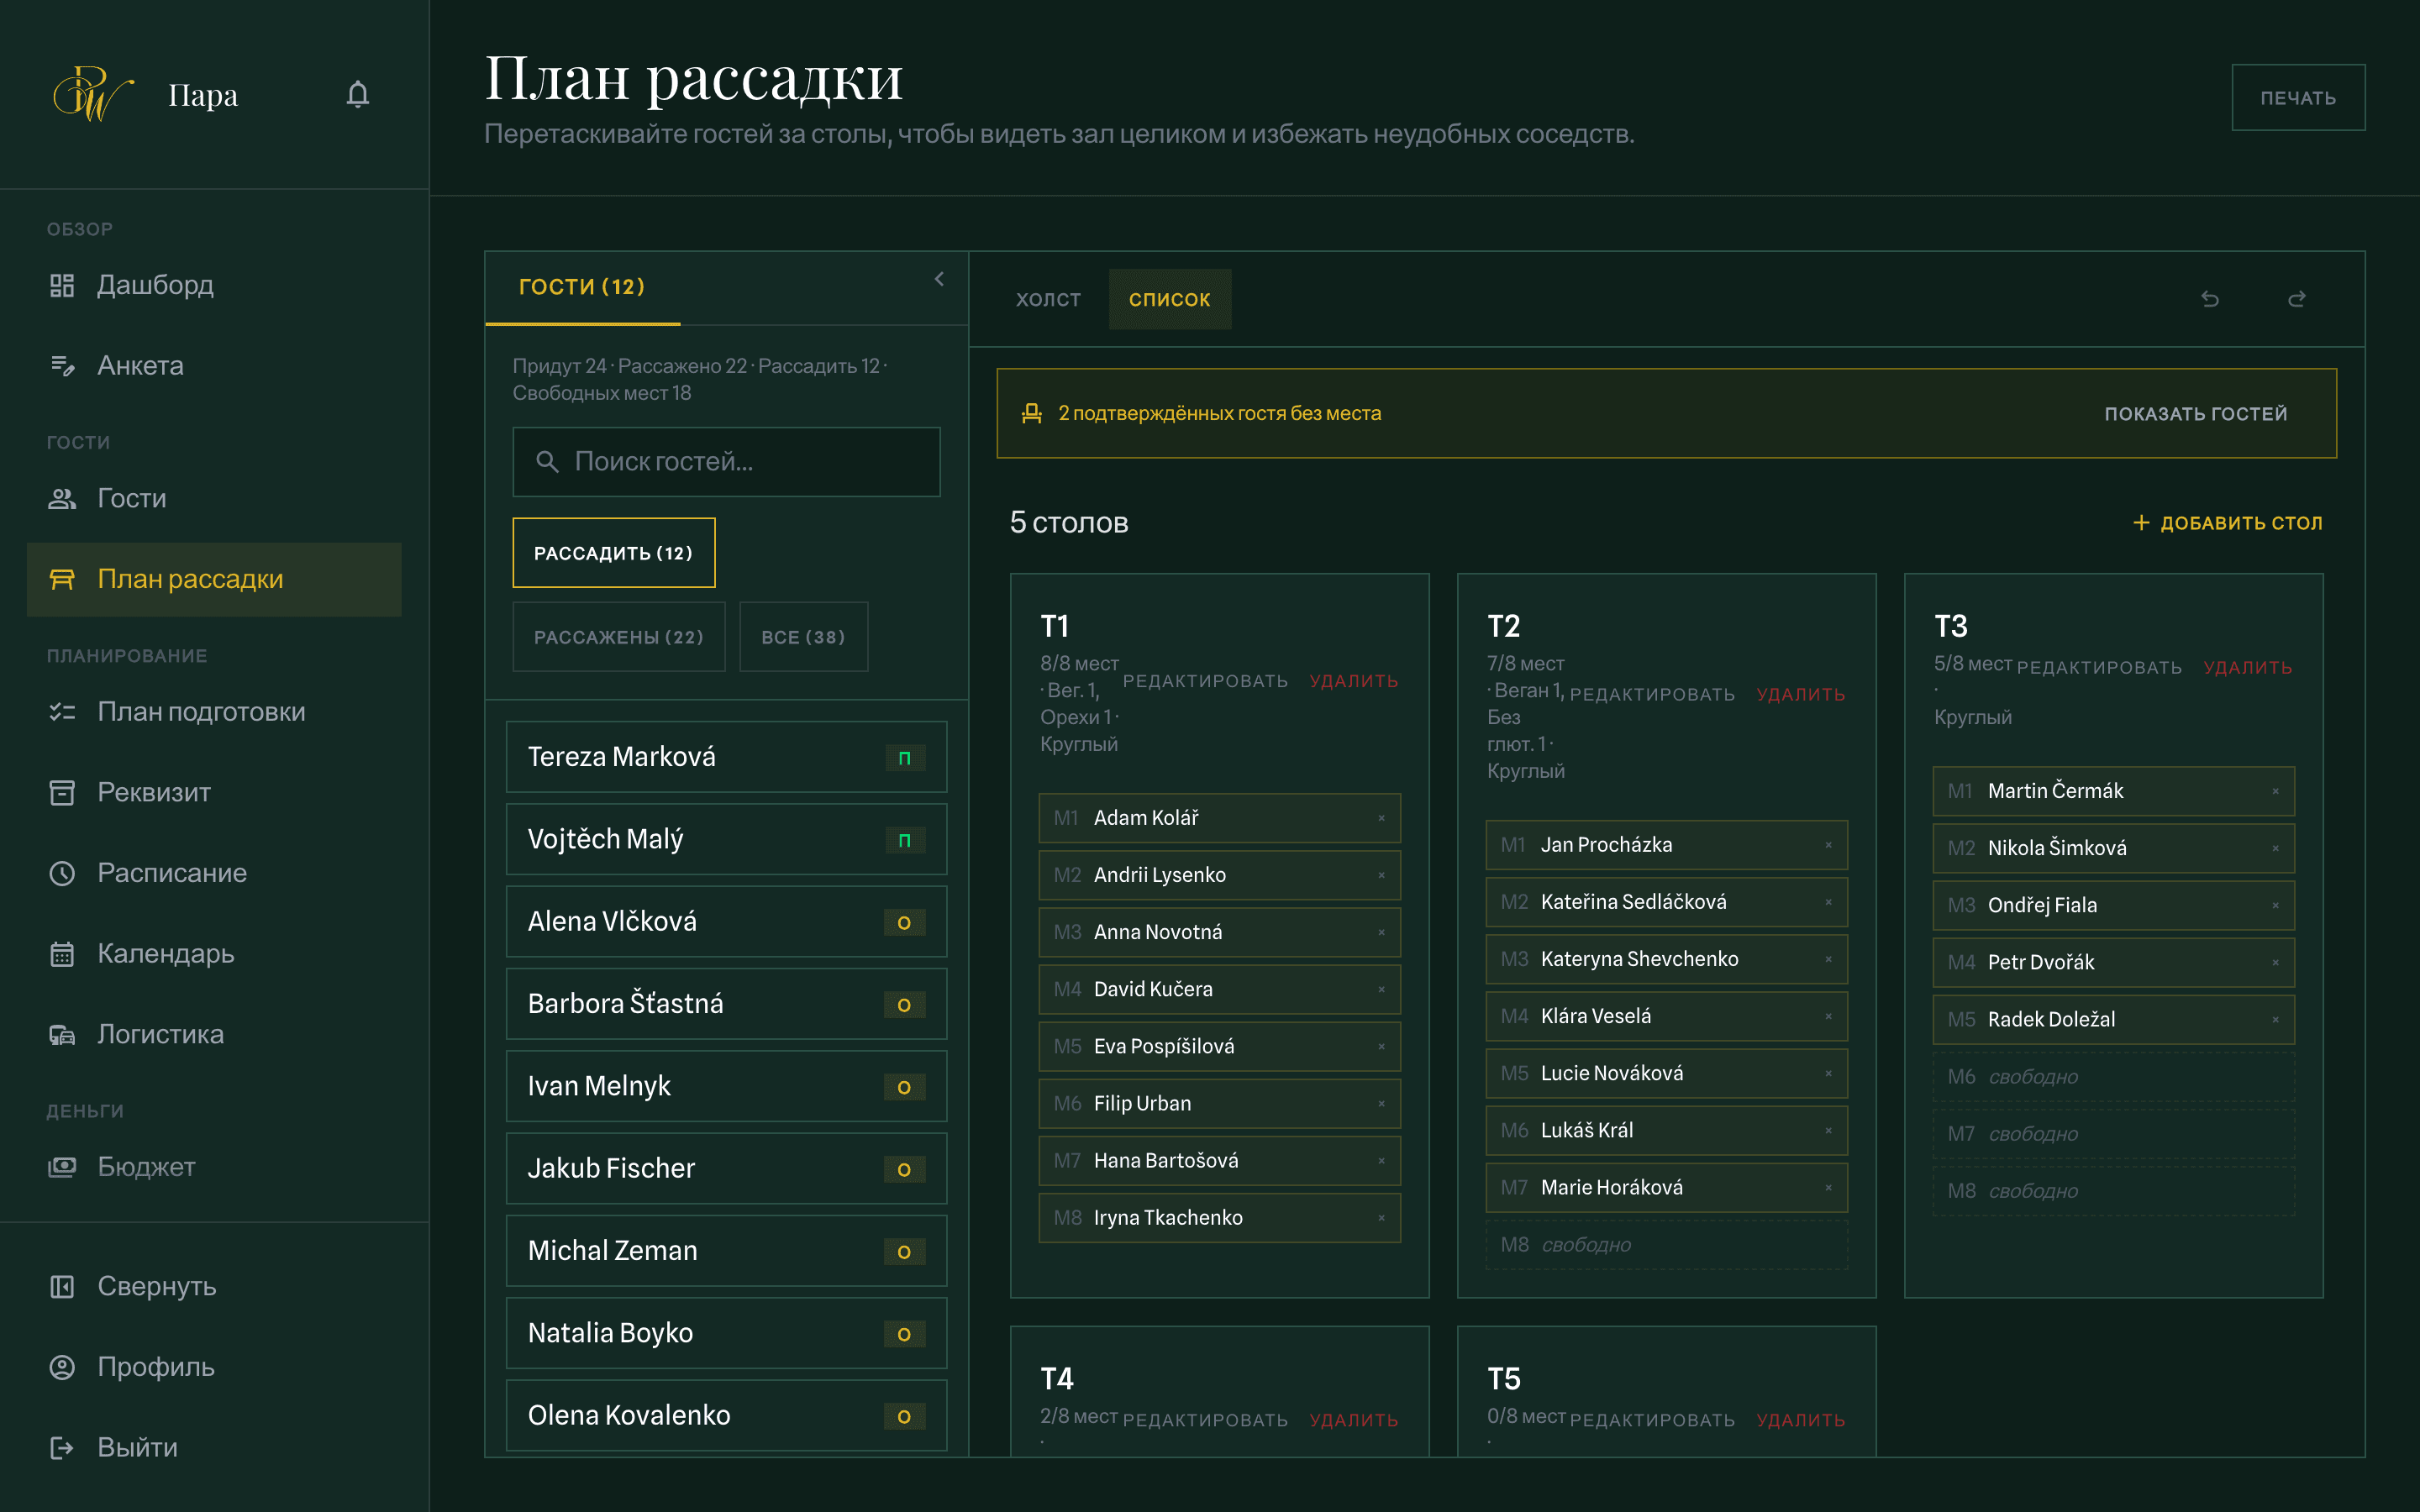This screenshot has height=1512, width=2420.
Task: Unseat Martin Čermák from T3
Action: [x=2275, y=791]
